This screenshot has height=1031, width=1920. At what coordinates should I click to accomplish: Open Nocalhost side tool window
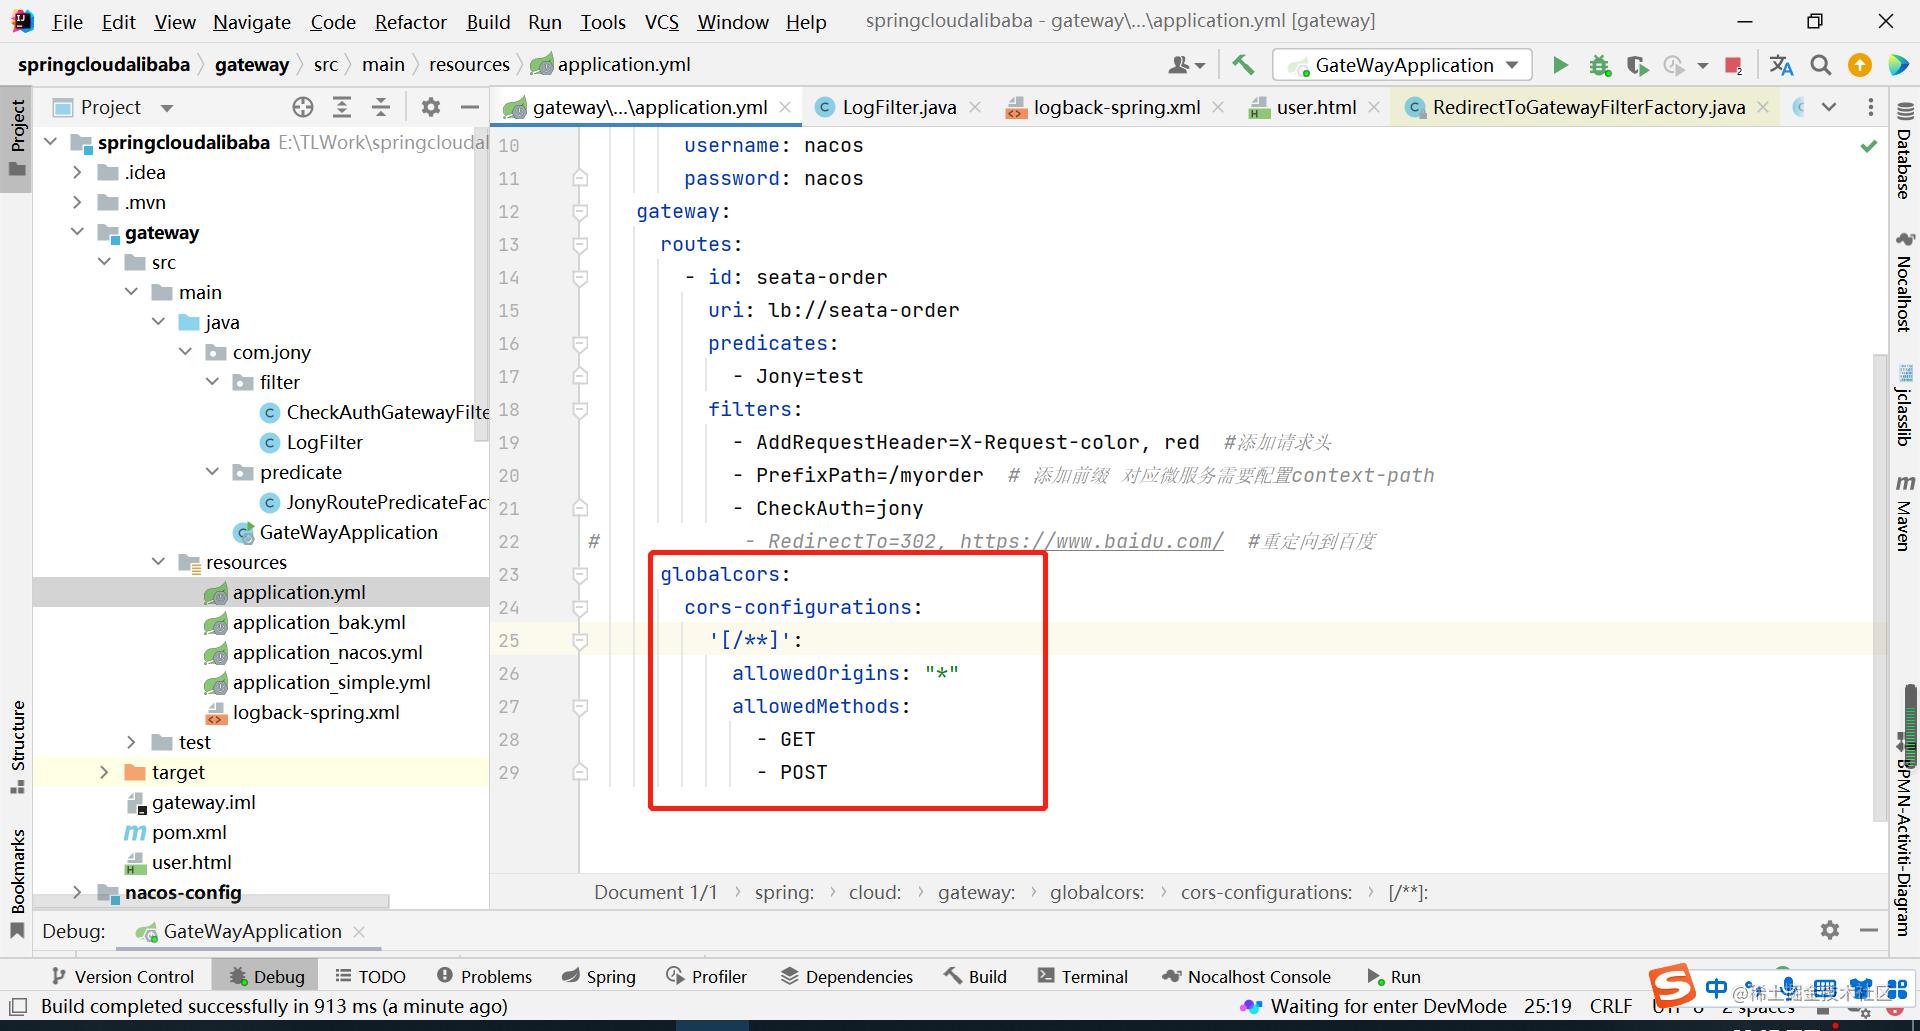coord(1905,282)
